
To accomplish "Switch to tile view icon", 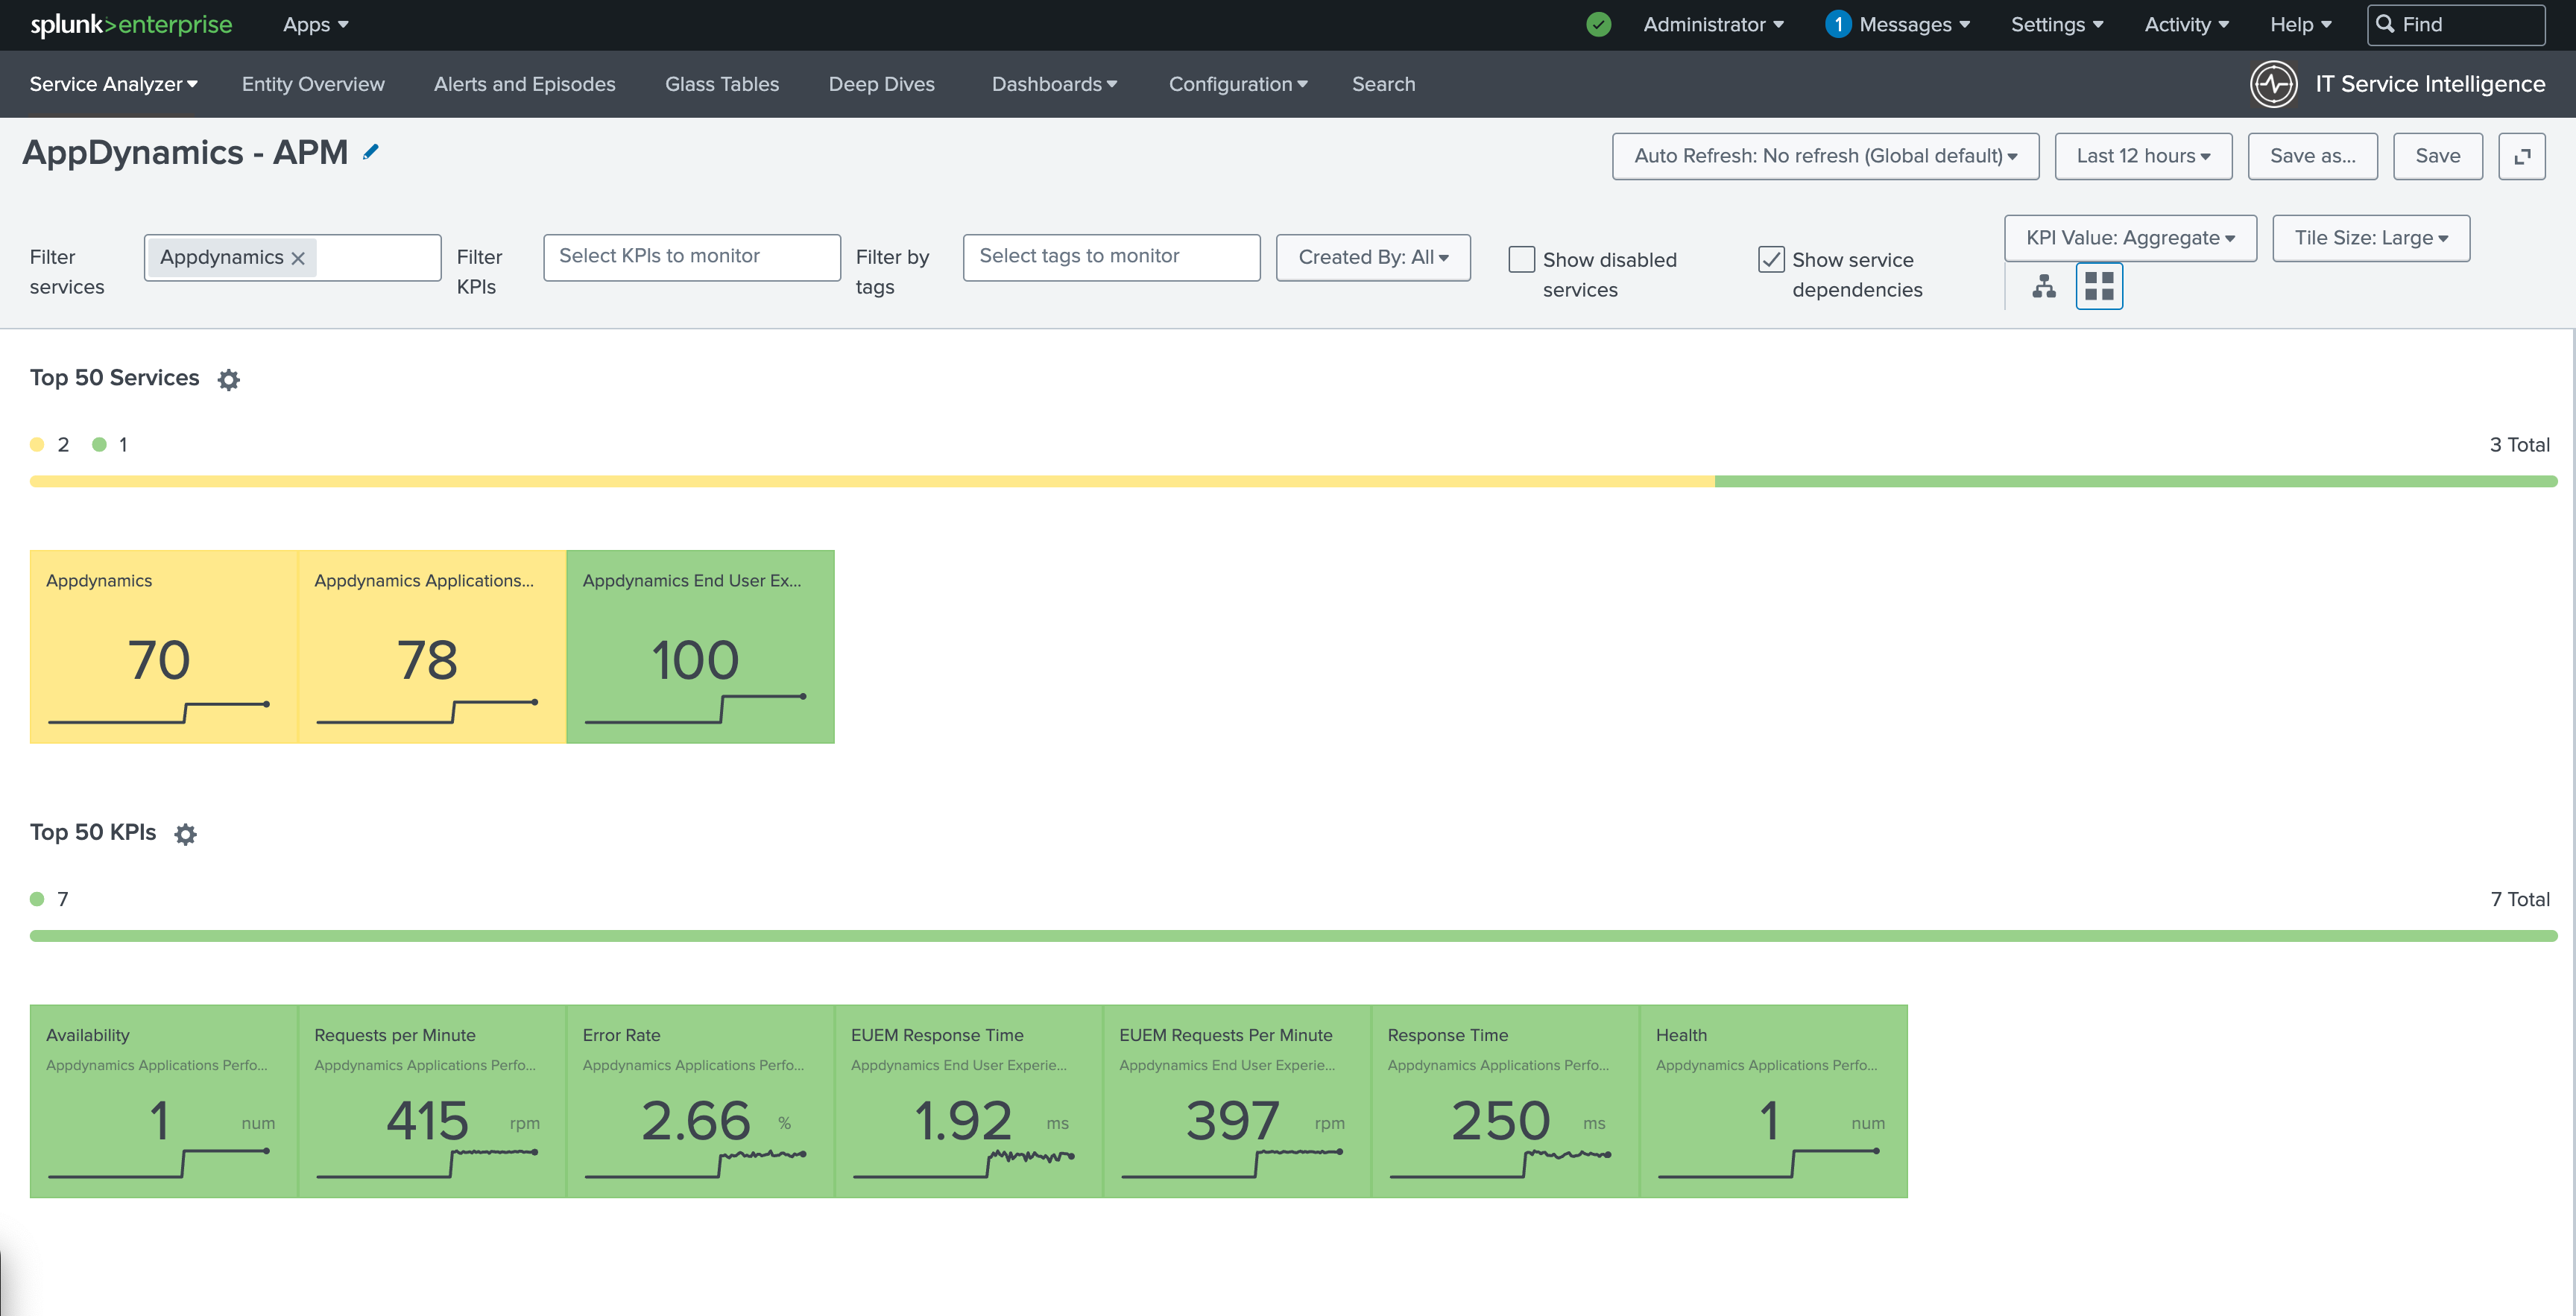I will point(2099,287).
